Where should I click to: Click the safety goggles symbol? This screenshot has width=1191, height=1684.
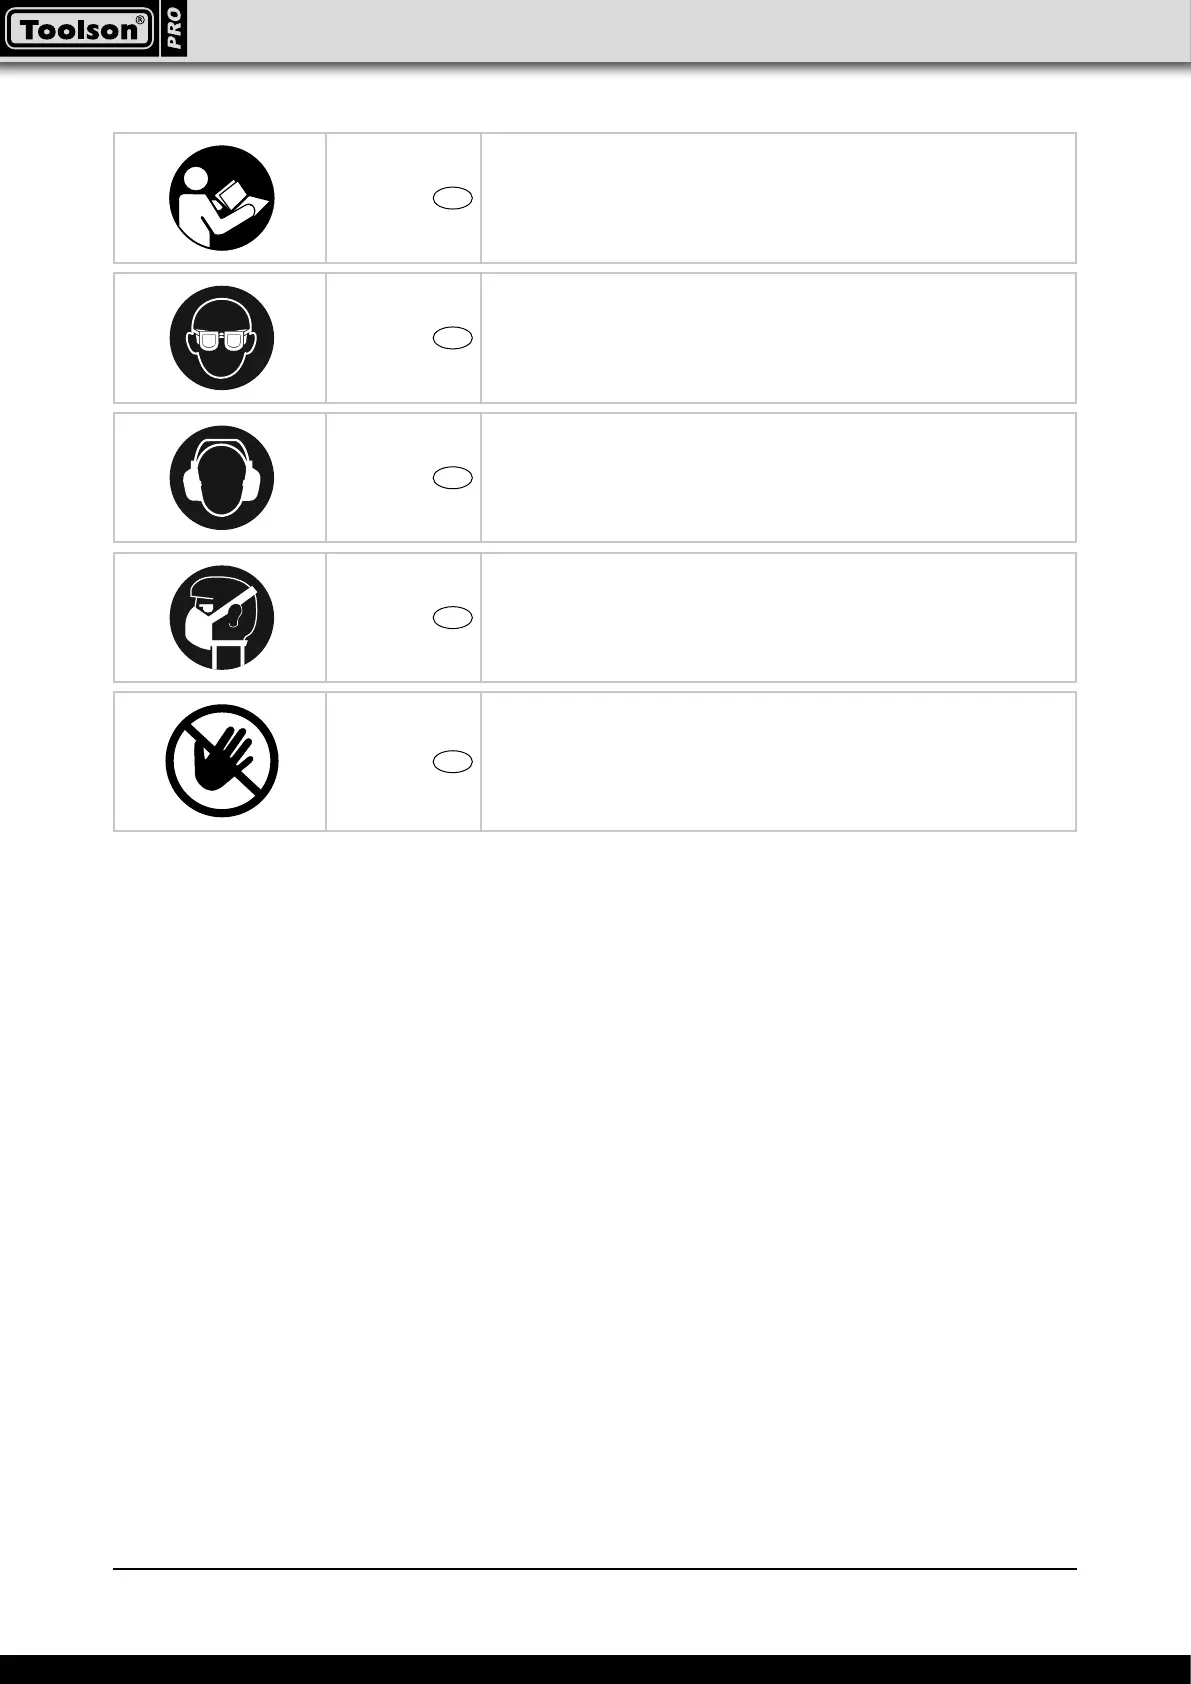pos(221,338)
